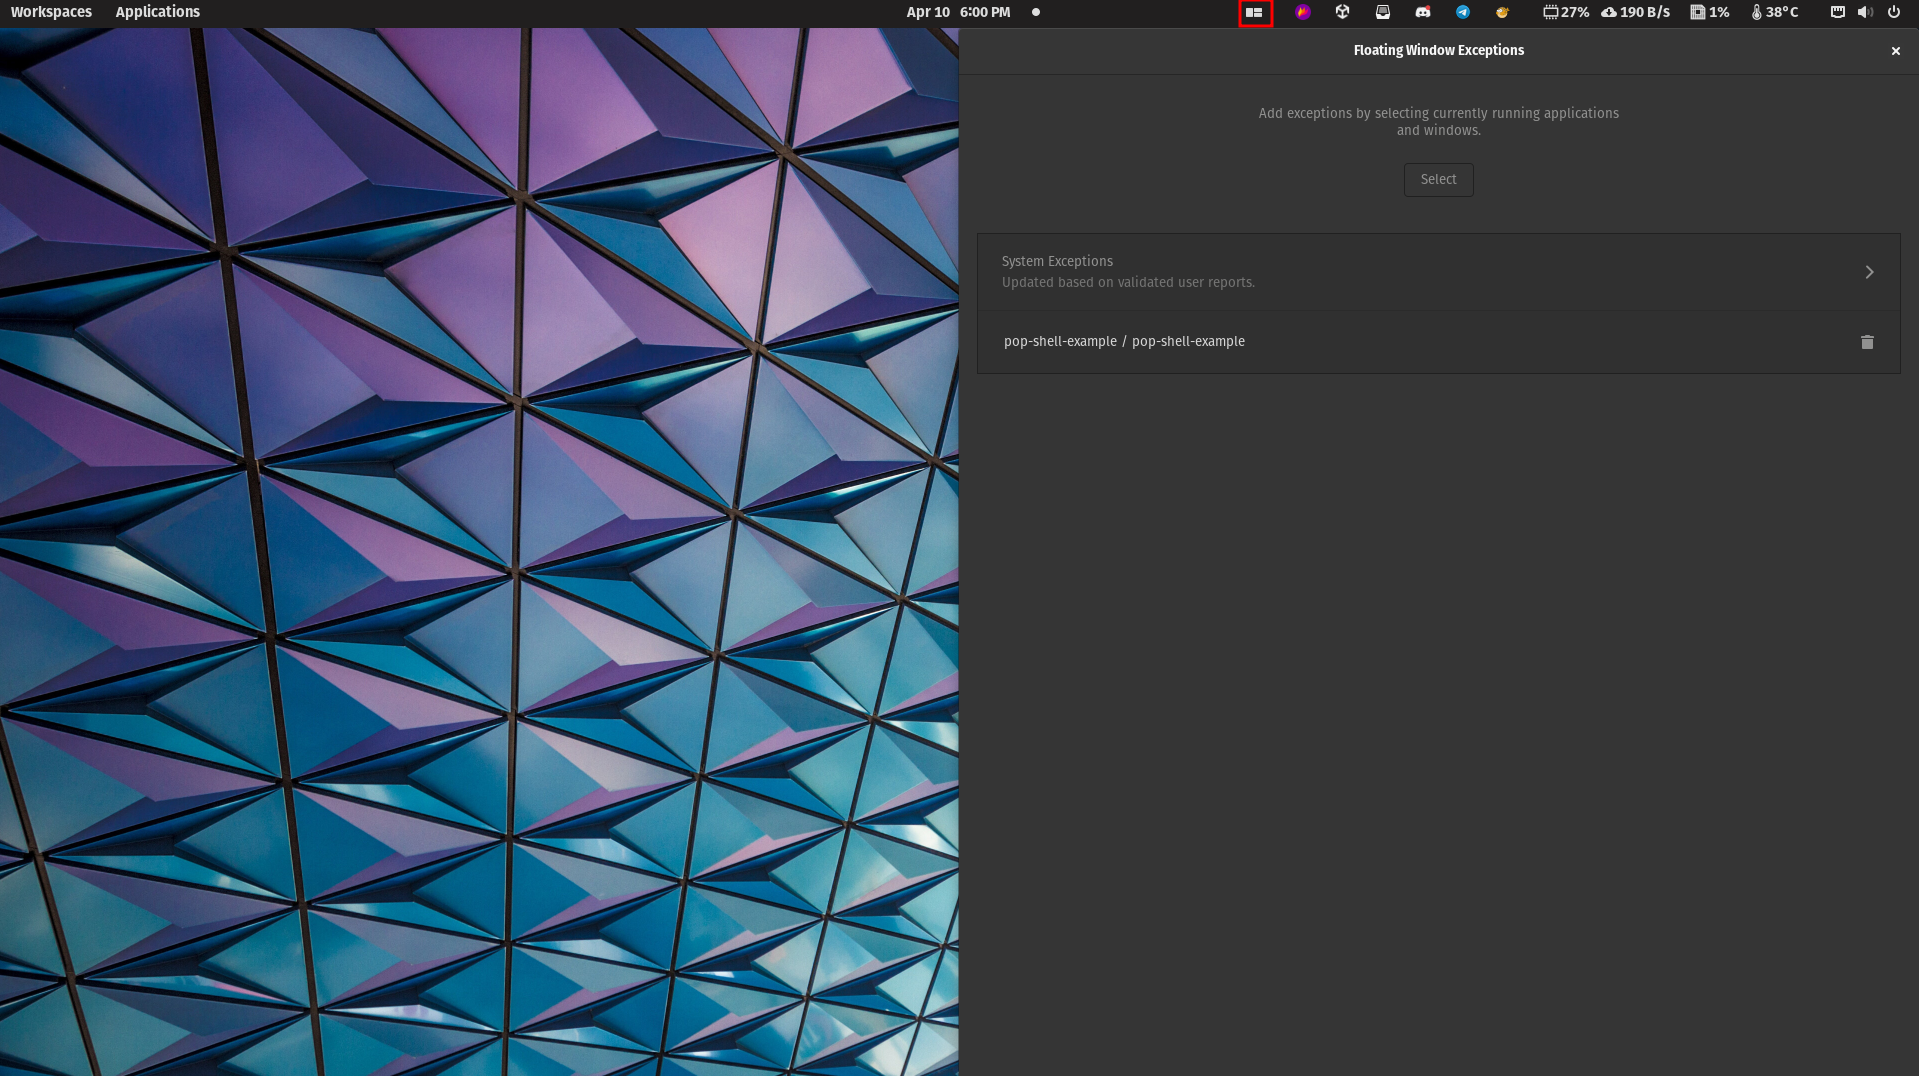This screenshot has width=1919, height=1076.
Task: Open the volume control icon
Action: (1864, 12)
